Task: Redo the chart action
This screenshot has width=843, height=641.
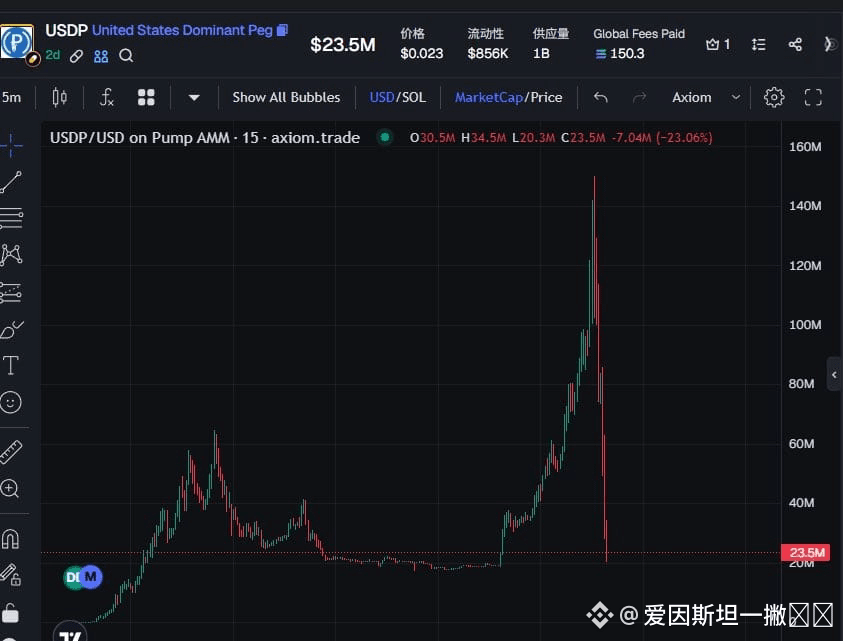Action: pyautogui.click(x=639, y=97)
